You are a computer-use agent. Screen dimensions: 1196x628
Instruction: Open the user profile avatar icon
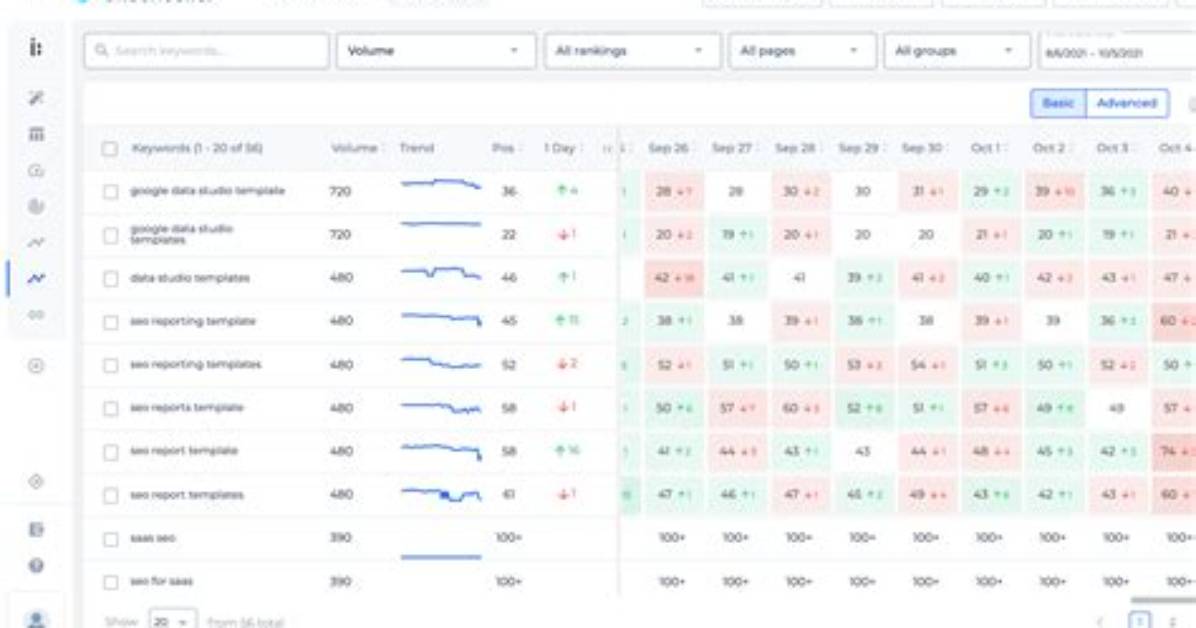(x=36, y=620)
